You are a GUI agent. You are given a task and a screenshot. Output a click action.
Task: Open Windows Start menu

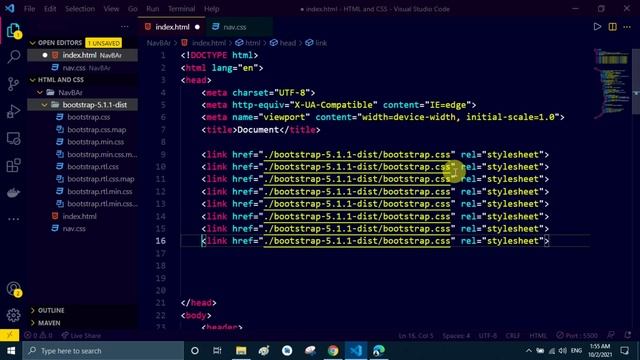click(11, 351)
